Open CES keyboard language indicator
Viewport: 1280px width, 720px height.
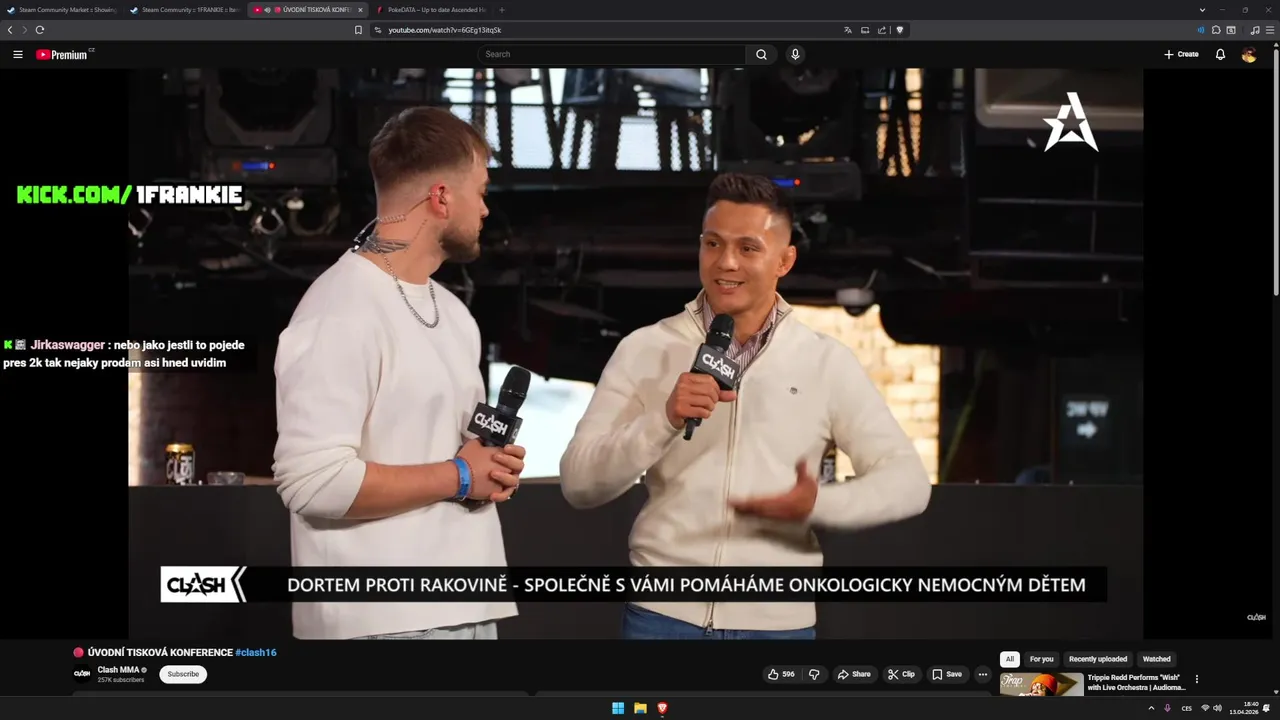[x=1187, y=708]
